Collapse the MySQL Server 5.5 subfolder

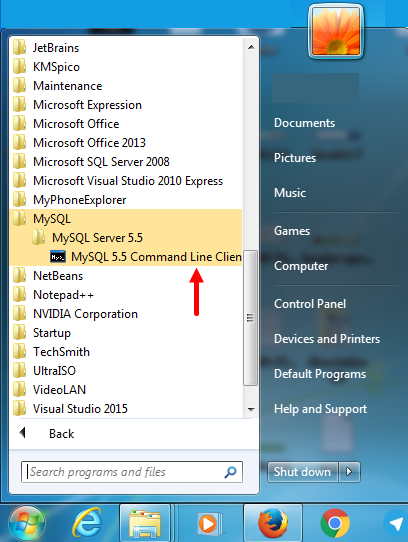click(126, 238)
